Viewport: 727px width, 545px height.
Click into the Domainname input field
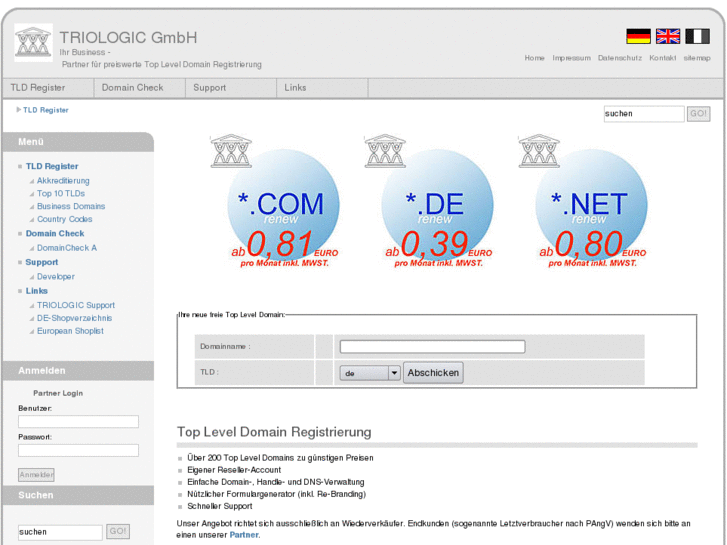click(x=432, y=346)
